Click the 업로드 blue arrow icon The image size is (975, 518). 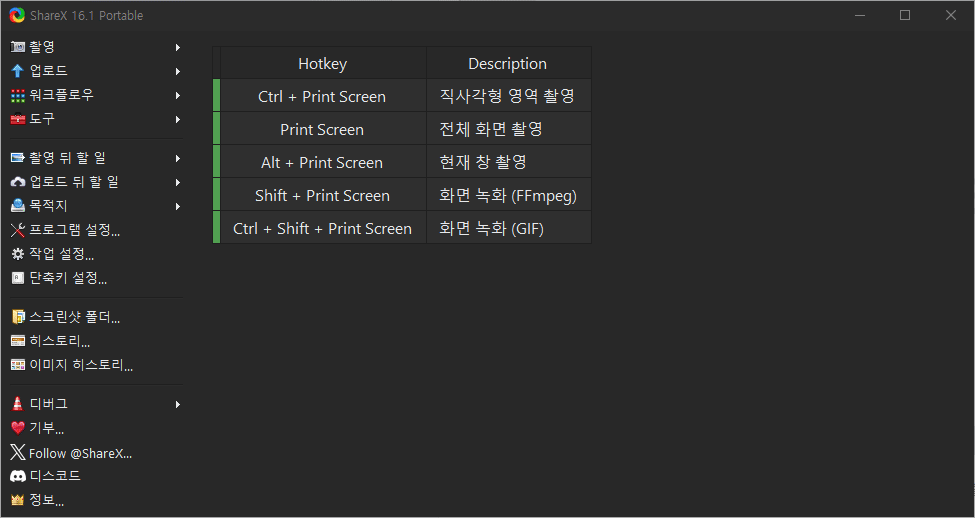(18, 71)
